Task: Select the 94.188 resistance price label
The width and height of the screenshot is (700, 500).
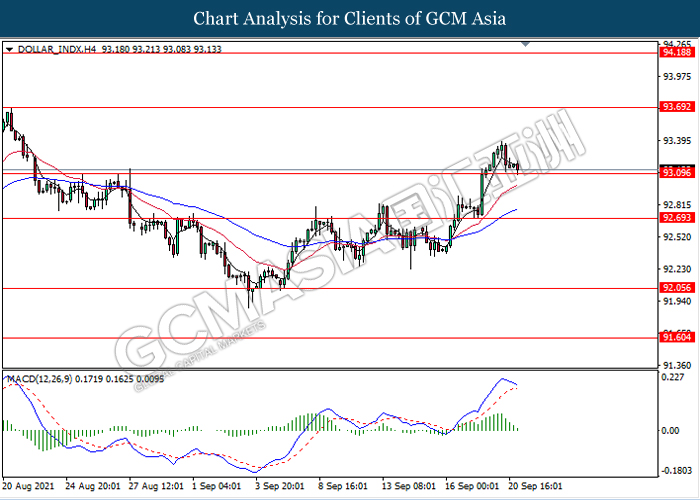Action: point(678,53)
